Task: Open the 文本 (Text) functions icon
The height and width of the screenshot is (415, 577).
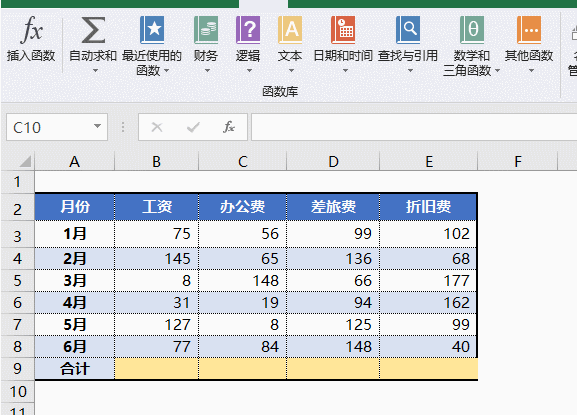Action: pos(290,30)
